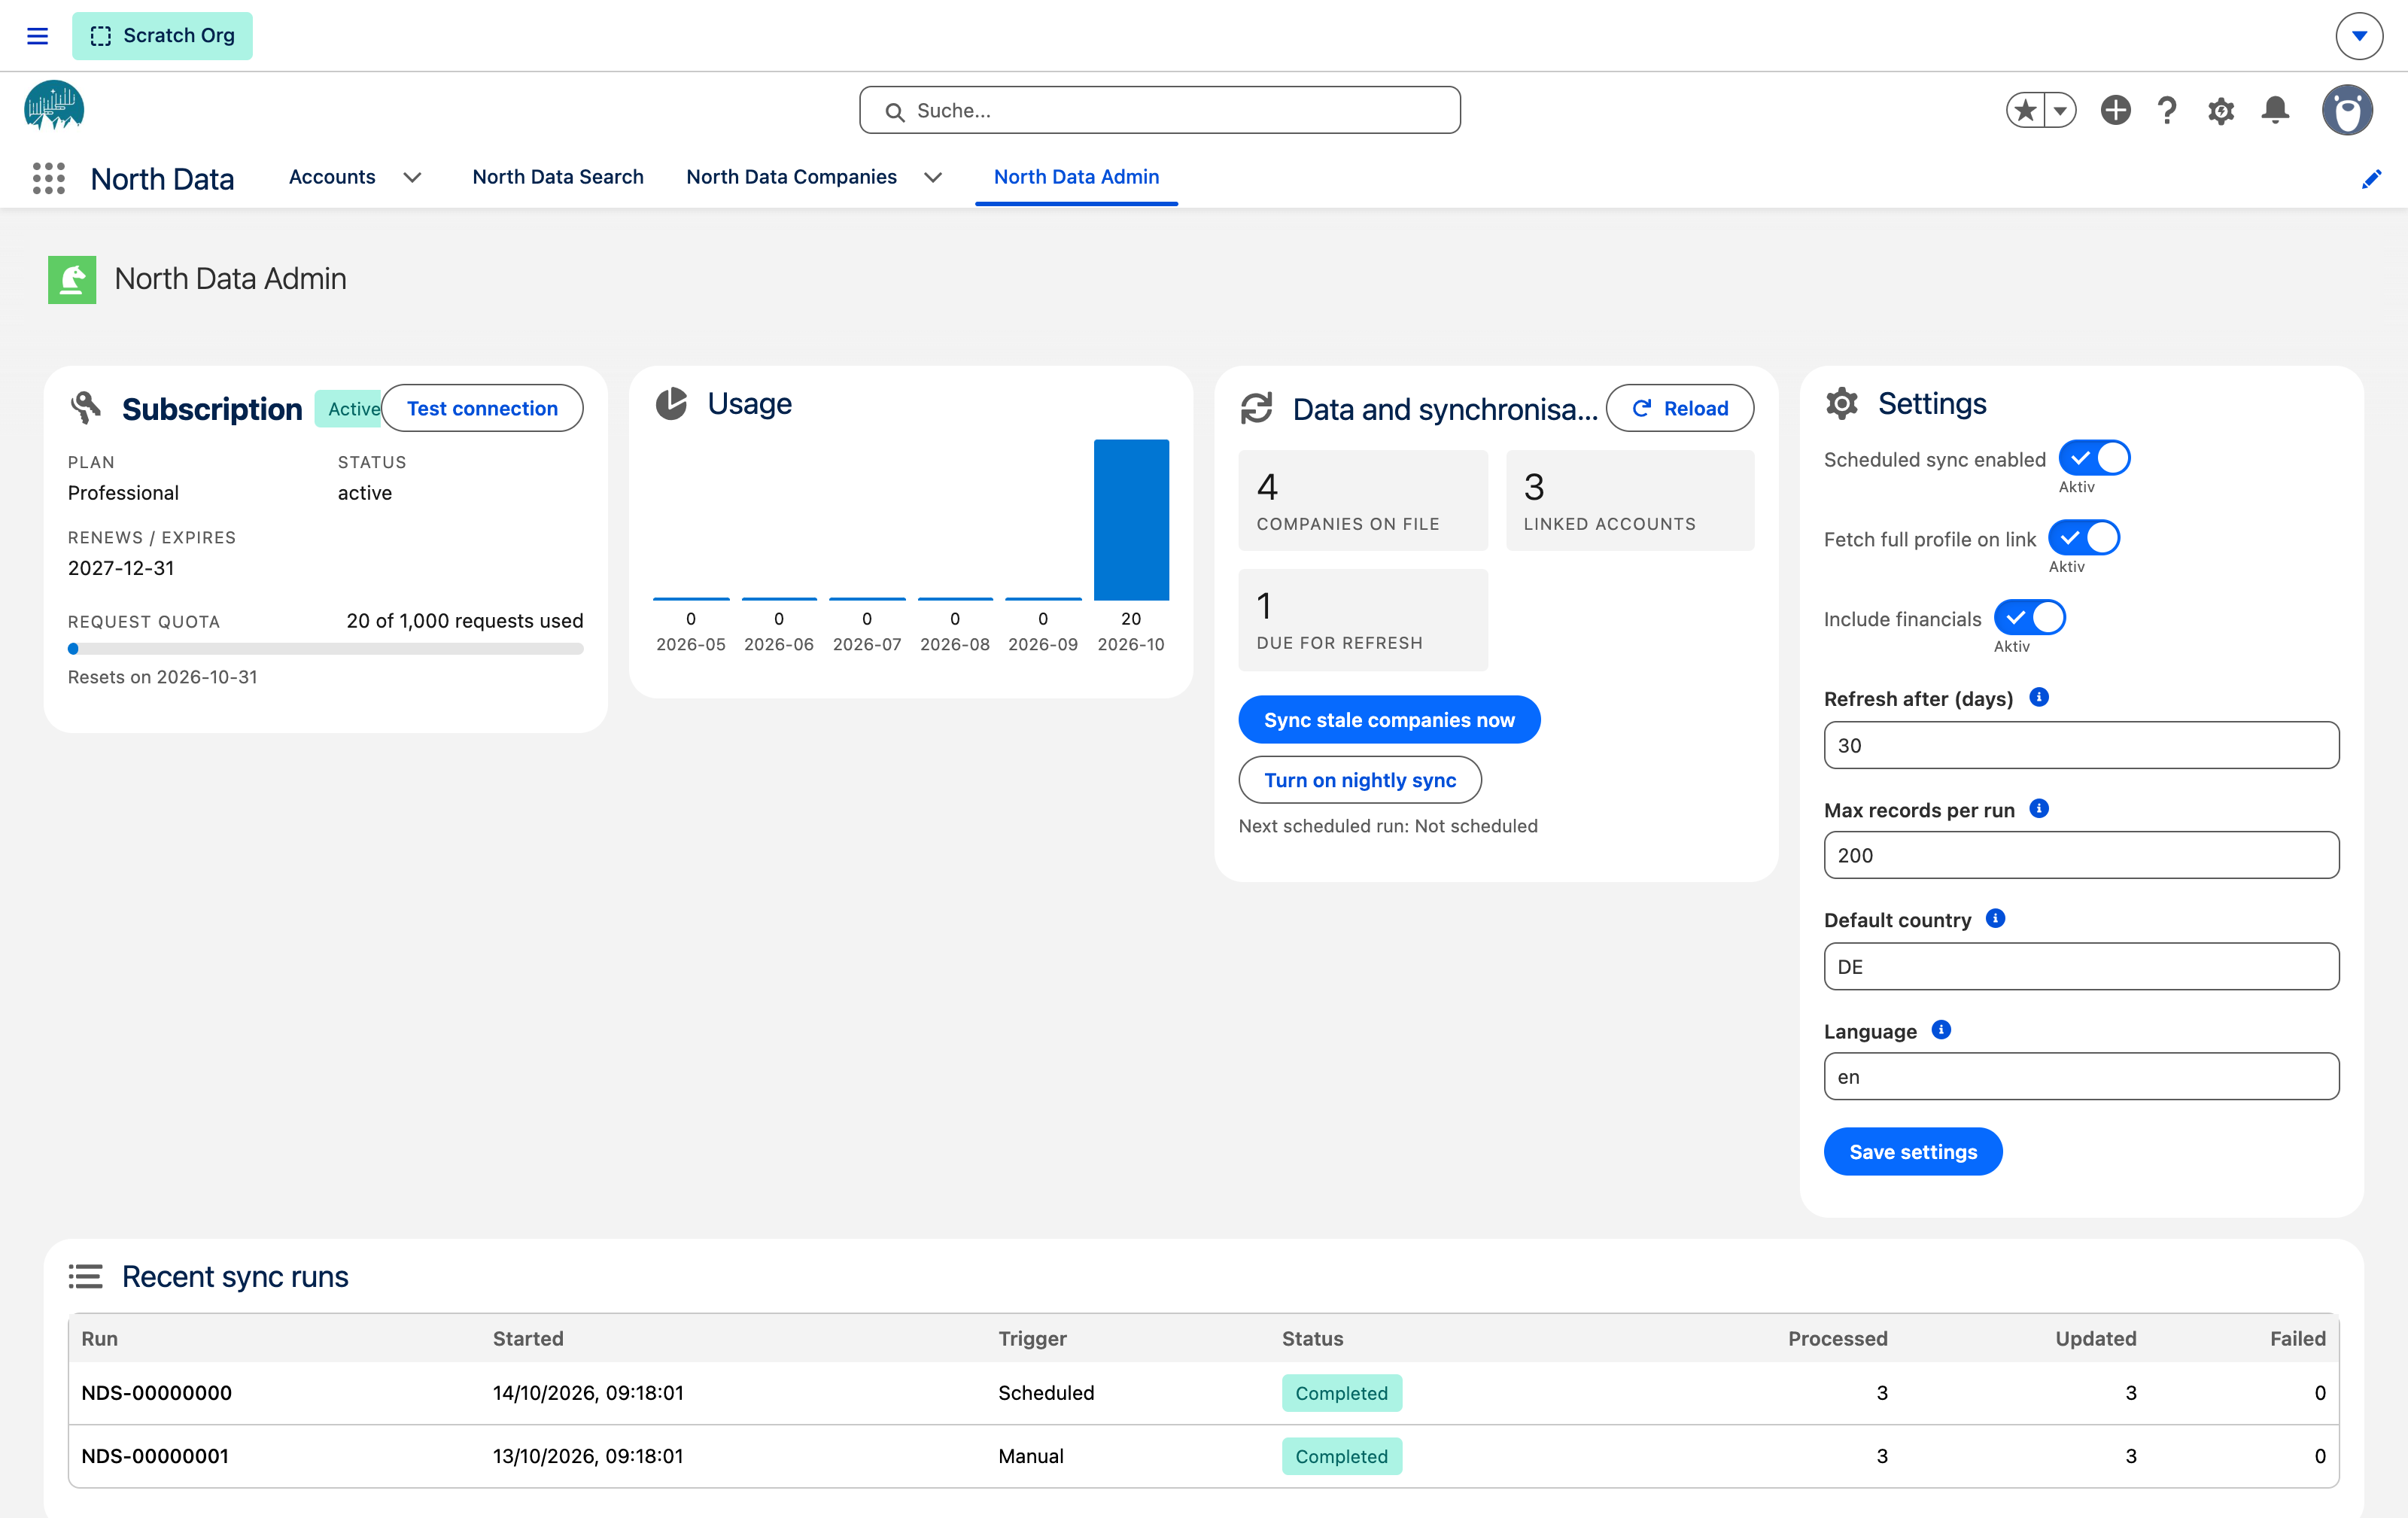Screen dimensions: 2408x1518
Task: Click the North Data logo icon
Action: pos(54,106)
